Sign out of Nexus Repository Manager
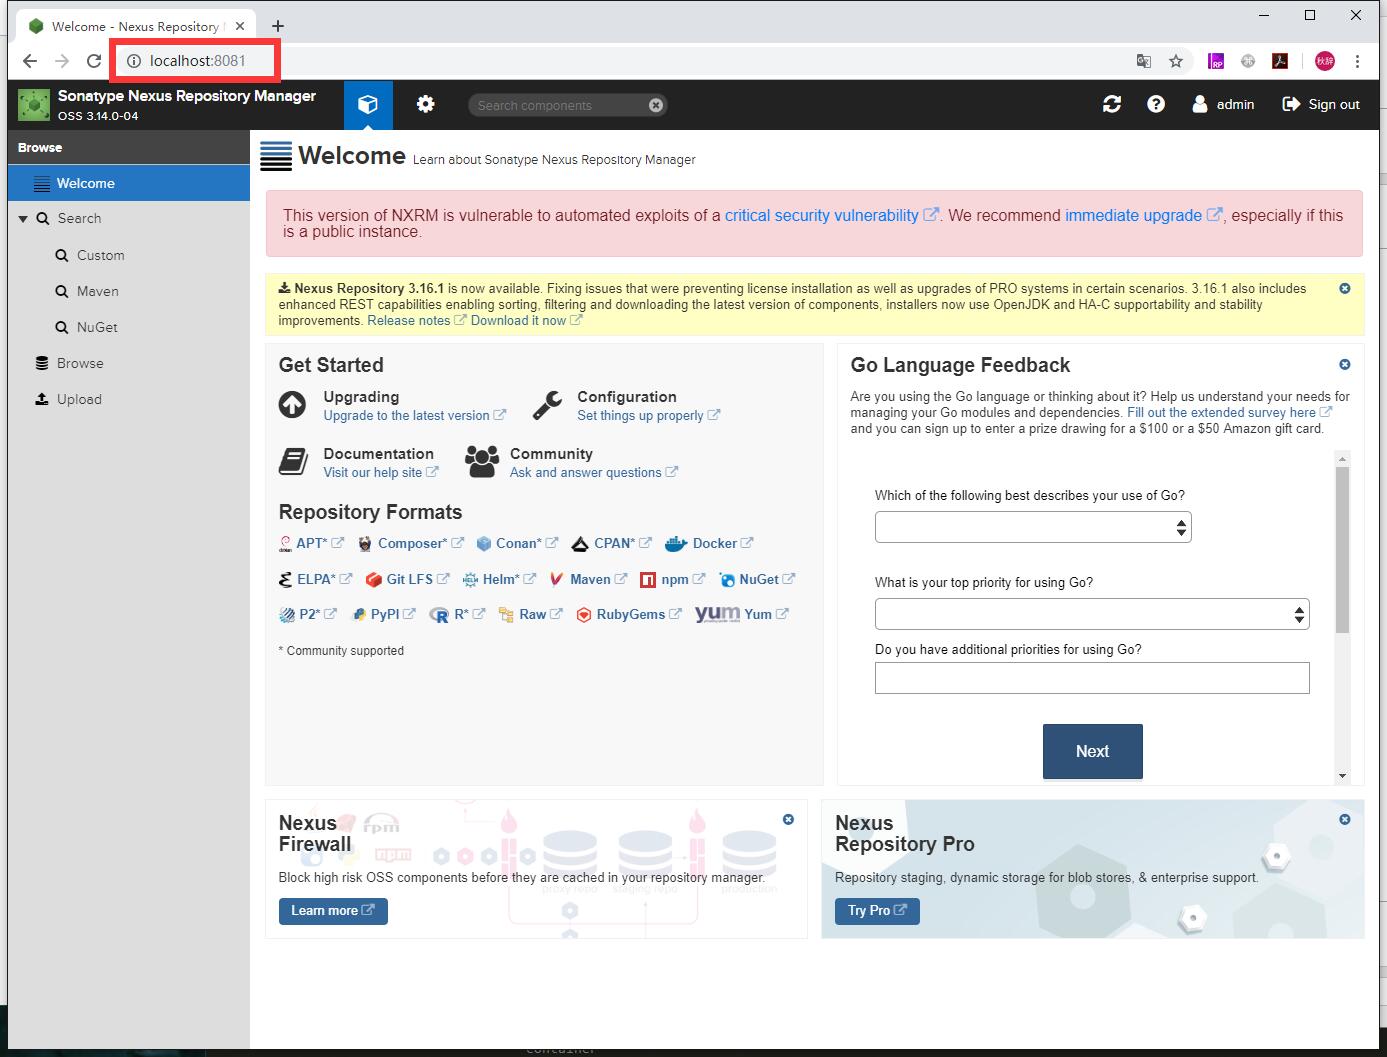Screen dimensions: 1387x1057 tap(1321, 104)
